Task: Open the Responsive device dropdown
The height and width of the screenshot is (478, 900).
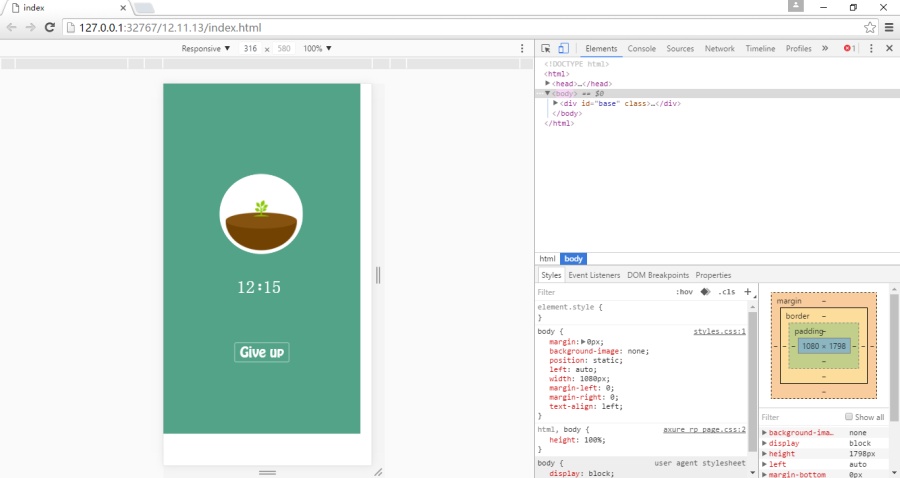Action: (205, 48)
